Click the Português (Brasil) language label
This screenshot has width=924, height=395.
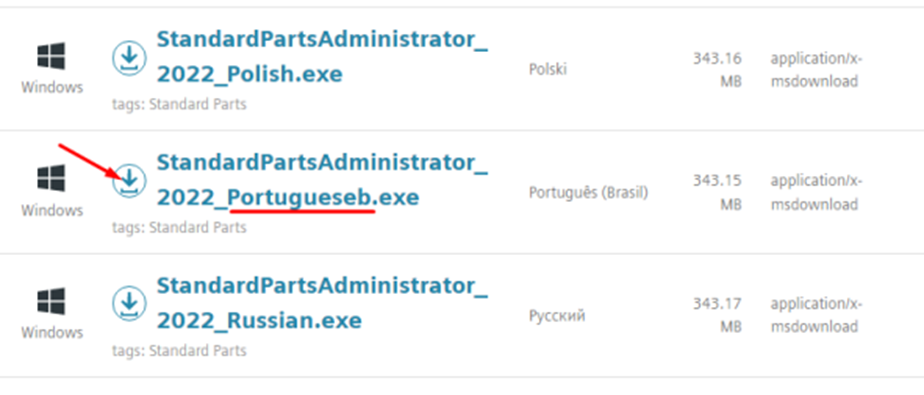(x=589, y=193)
